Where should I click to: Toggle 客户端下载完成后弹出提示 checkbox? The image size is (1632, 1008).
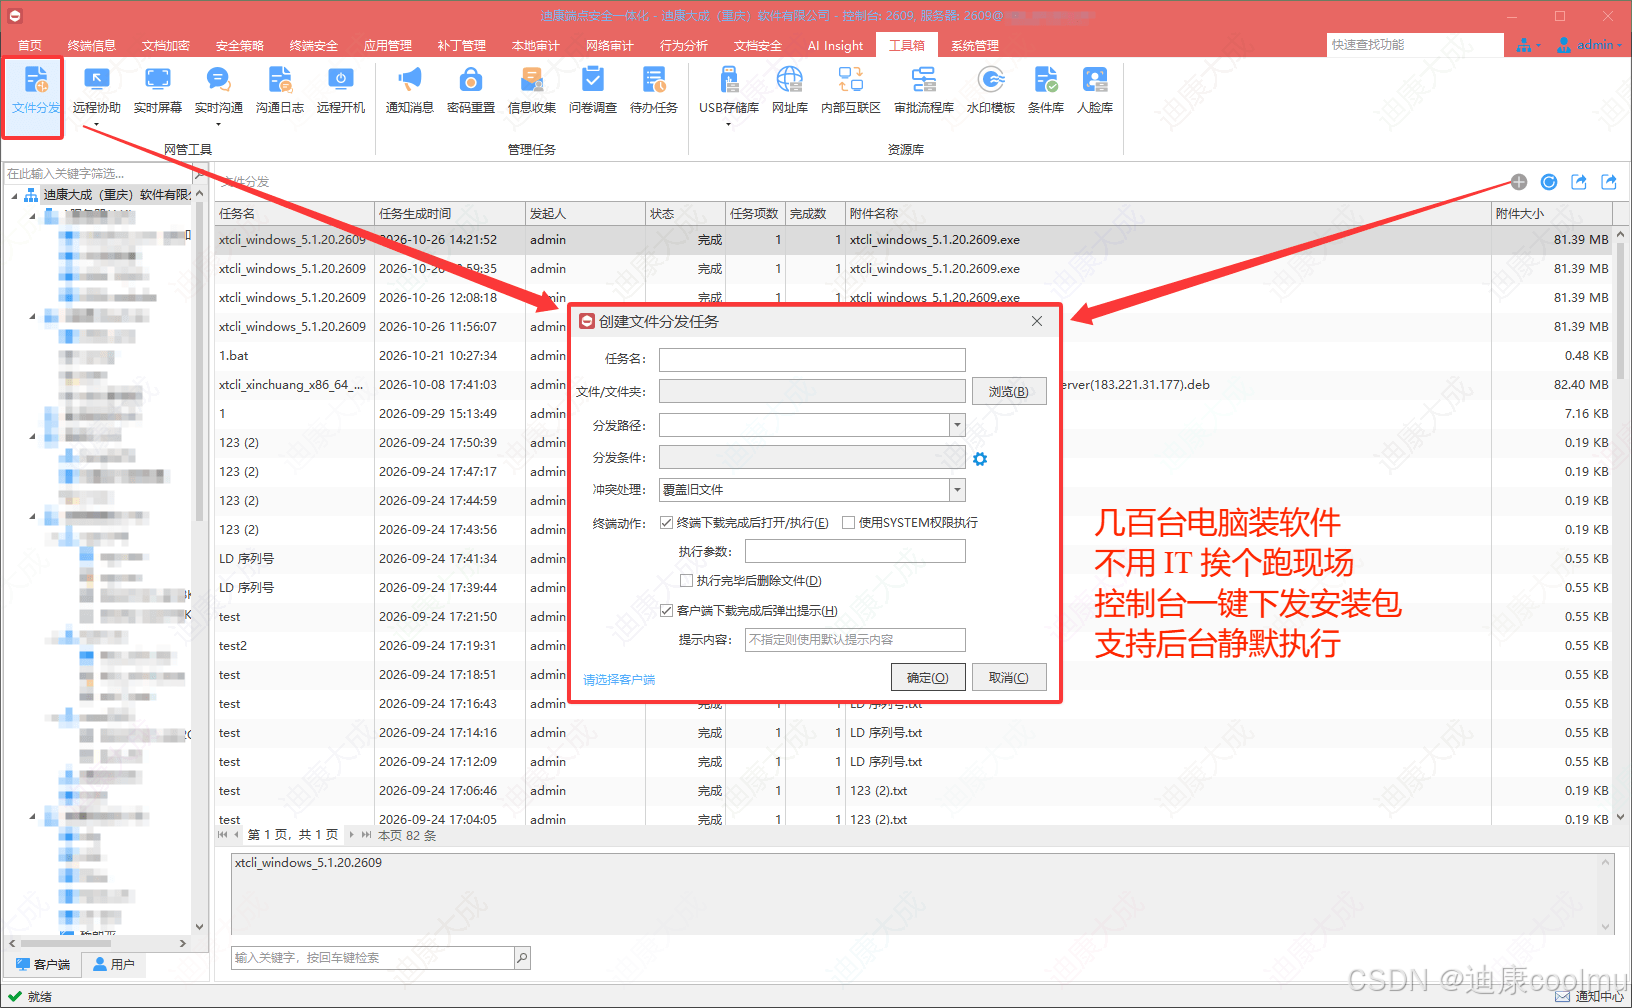(666, 610)
